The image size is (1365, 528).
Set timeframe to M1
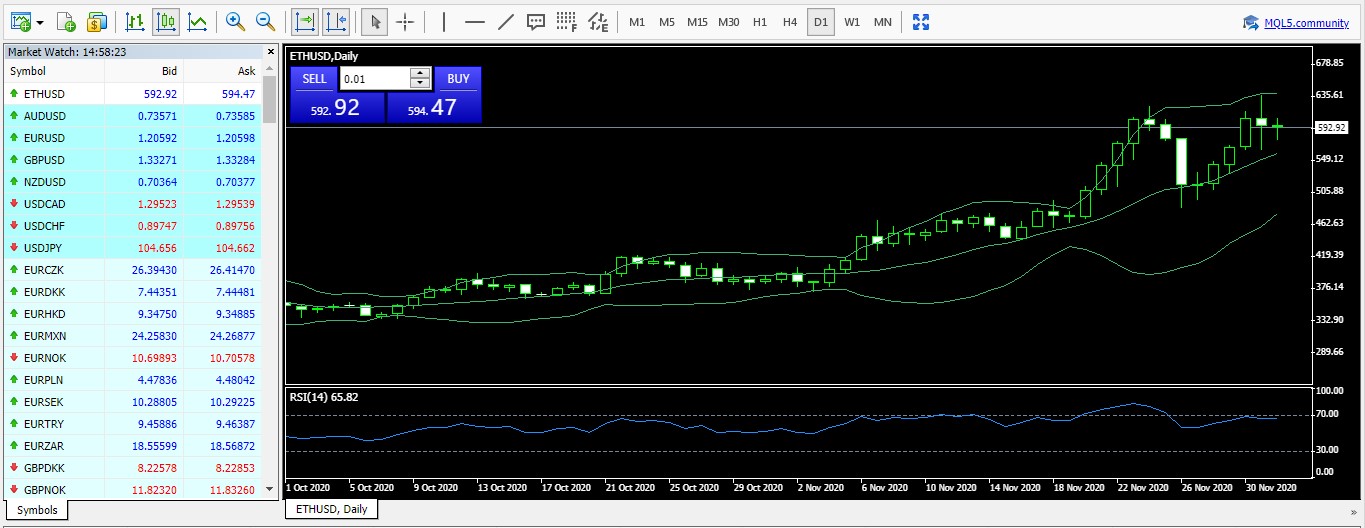coord(637,22)
